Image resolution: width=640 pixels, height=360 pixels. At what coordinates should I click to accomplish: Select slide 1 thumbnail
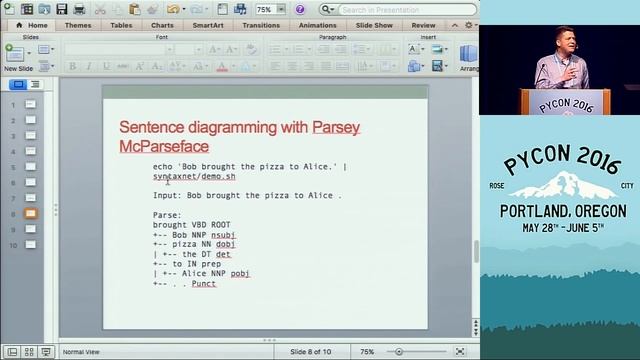click(x=30, y=104)
